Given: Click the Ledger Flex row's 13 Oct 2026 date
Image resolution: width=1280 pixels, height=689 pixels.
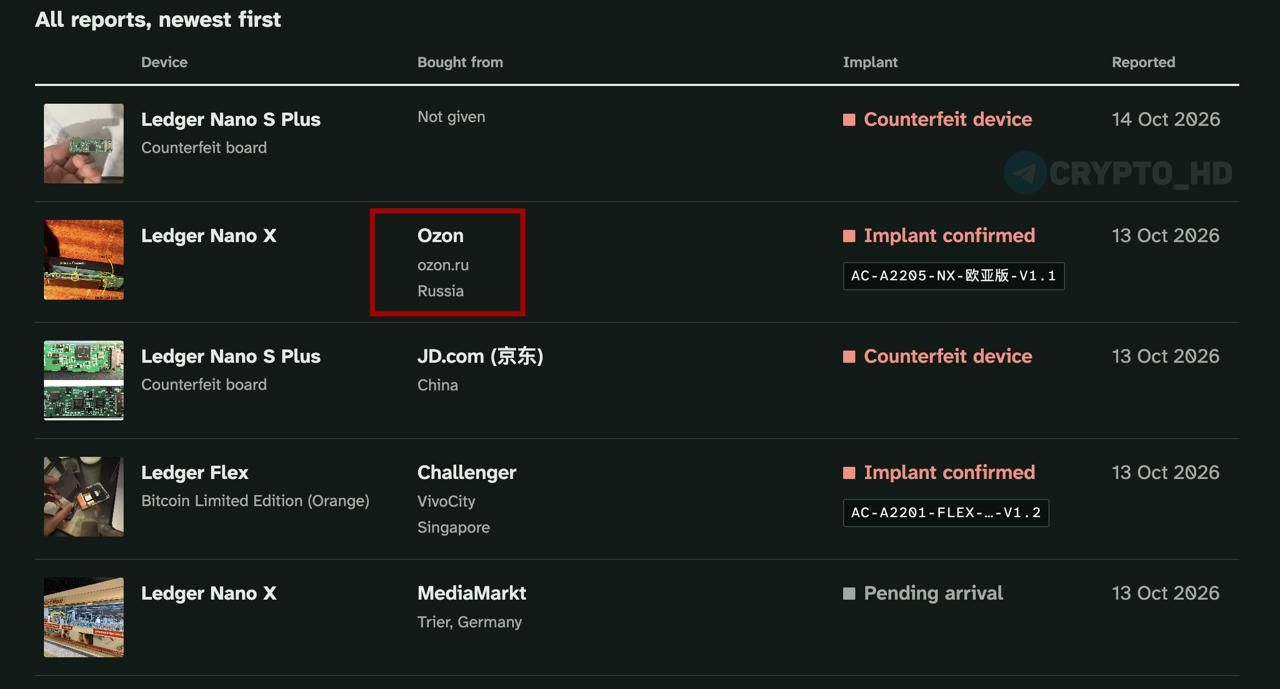Looking at the screenshot, I should tap(1166, 473).
